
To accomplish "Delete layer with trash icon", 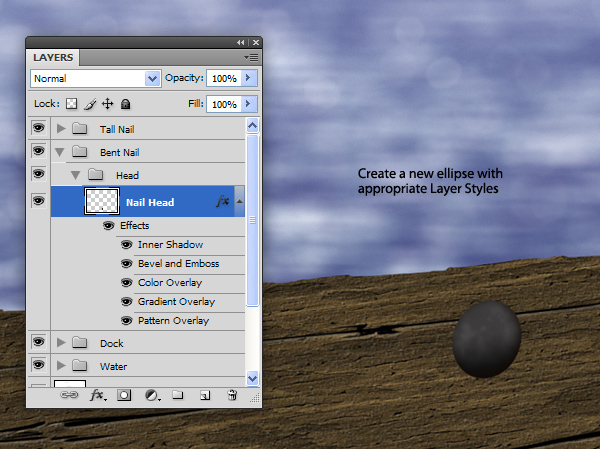I will coord(232,395).
